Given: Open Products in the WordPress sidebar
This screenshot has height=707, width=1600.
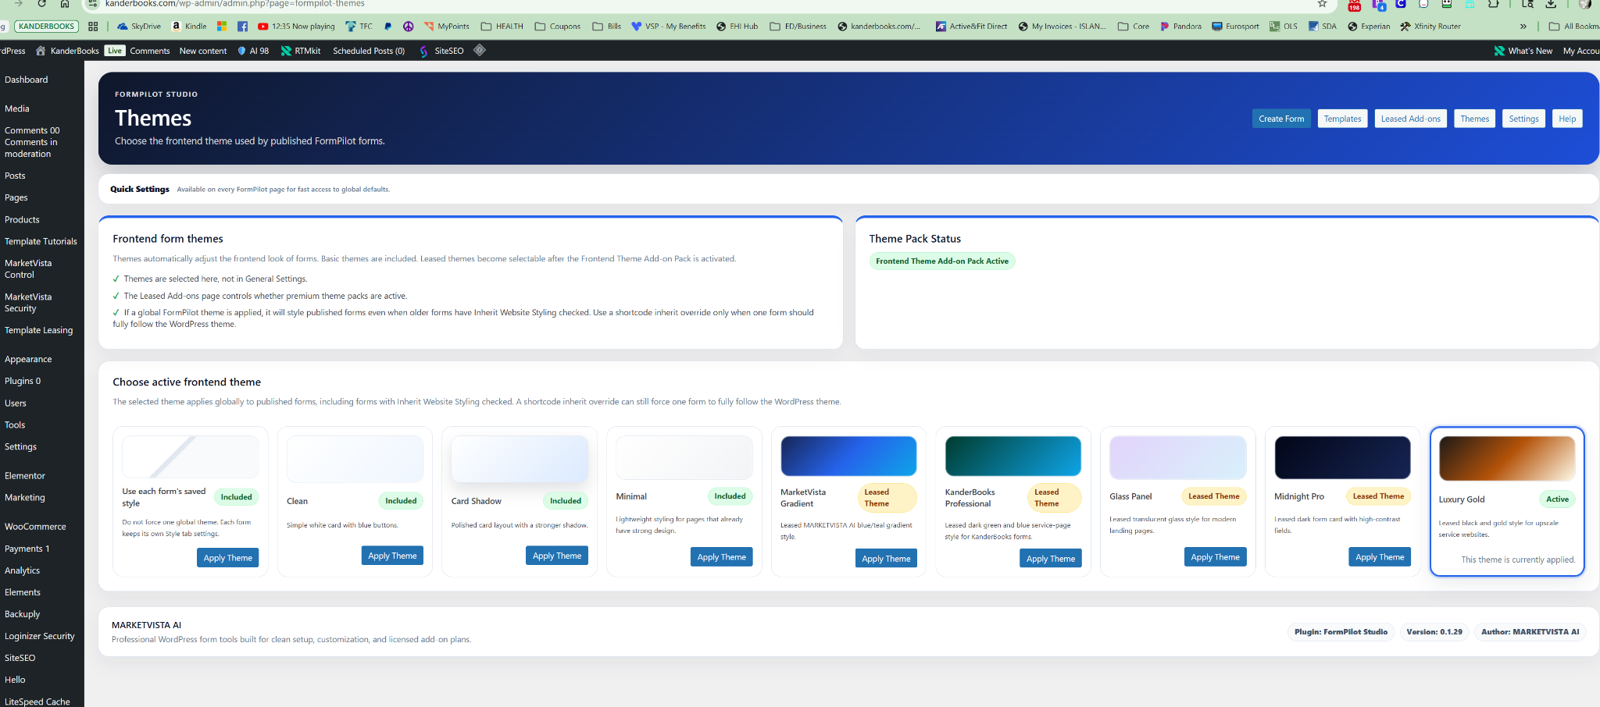Looking at the screenshot, I should [x=22, y=219].
